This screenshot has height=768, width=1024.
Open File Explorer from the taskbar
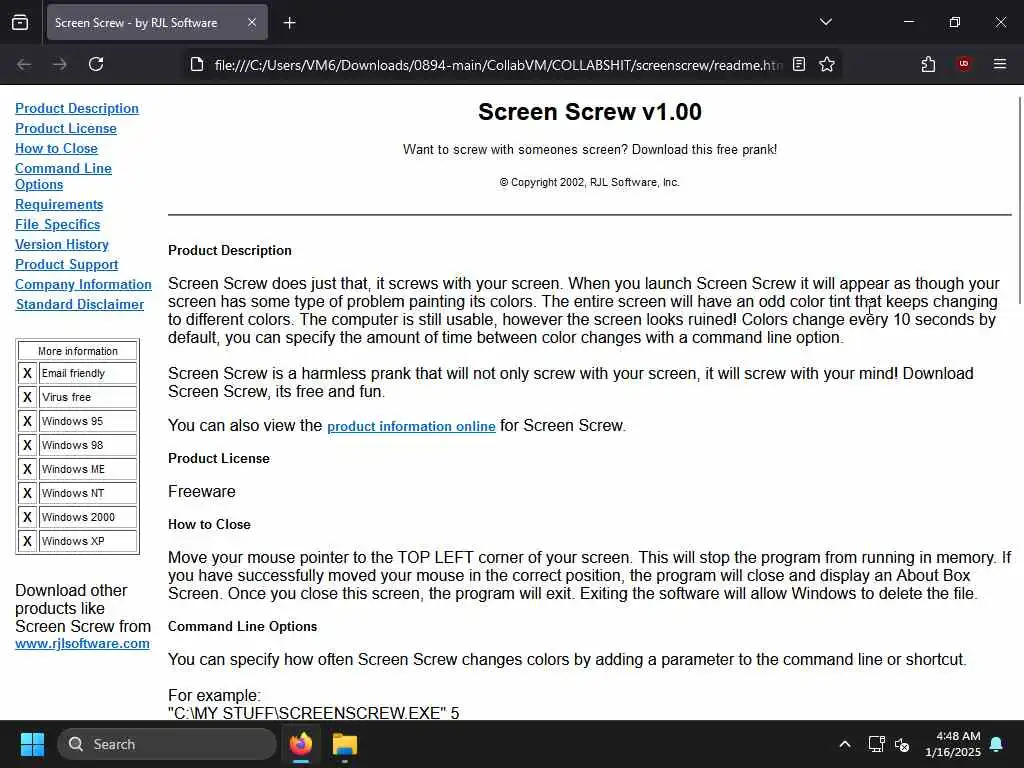coord(345,744)
